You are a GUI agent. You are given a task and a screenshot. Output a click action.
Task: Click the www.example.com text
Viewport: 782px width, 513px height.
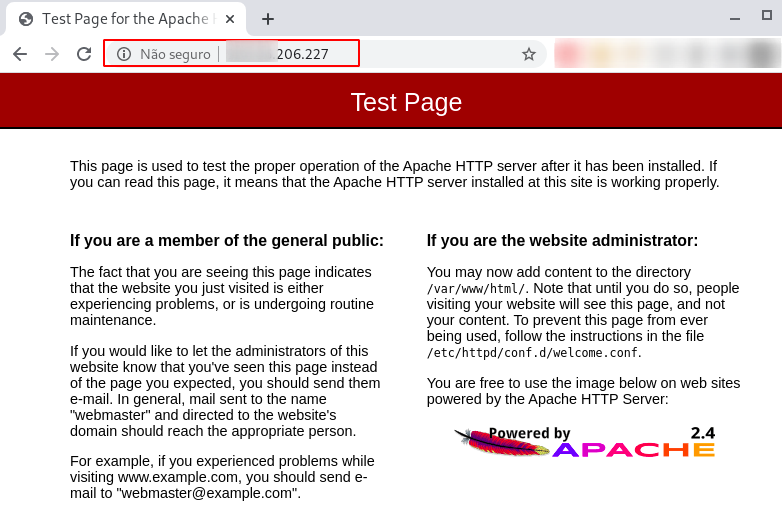pos(177,477)
